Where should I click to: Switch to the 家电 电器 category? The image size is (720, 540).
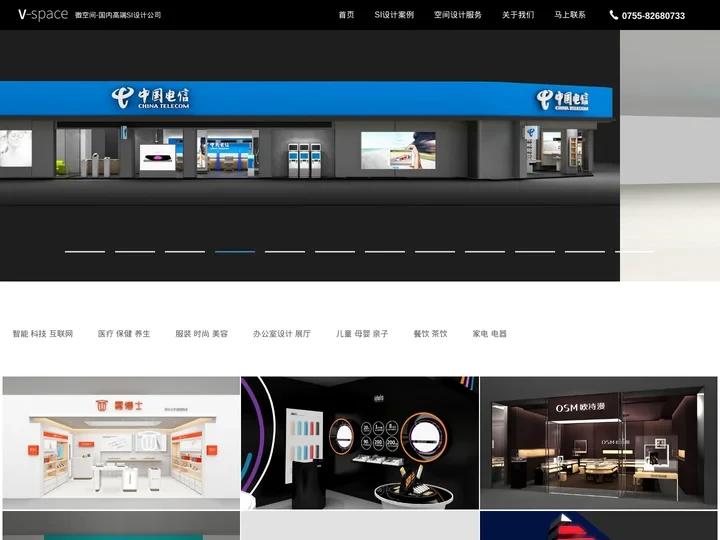tap(489, 334)
